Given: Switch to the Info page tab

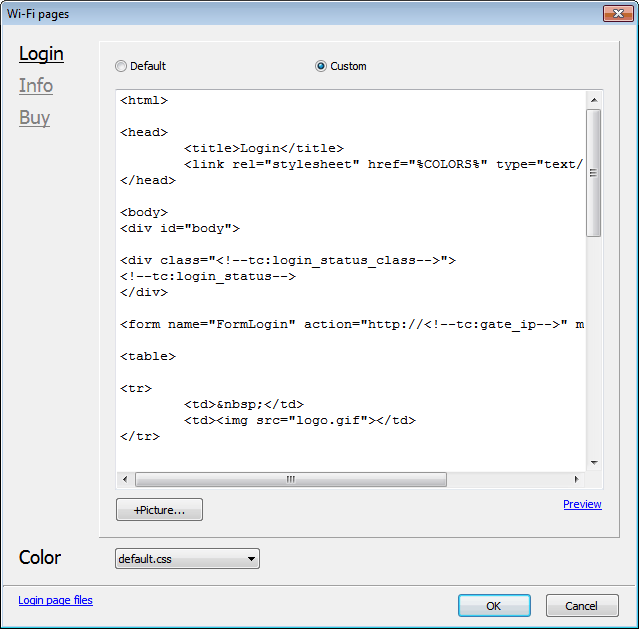Looking at the screenshot, I should tap(36, 86).
